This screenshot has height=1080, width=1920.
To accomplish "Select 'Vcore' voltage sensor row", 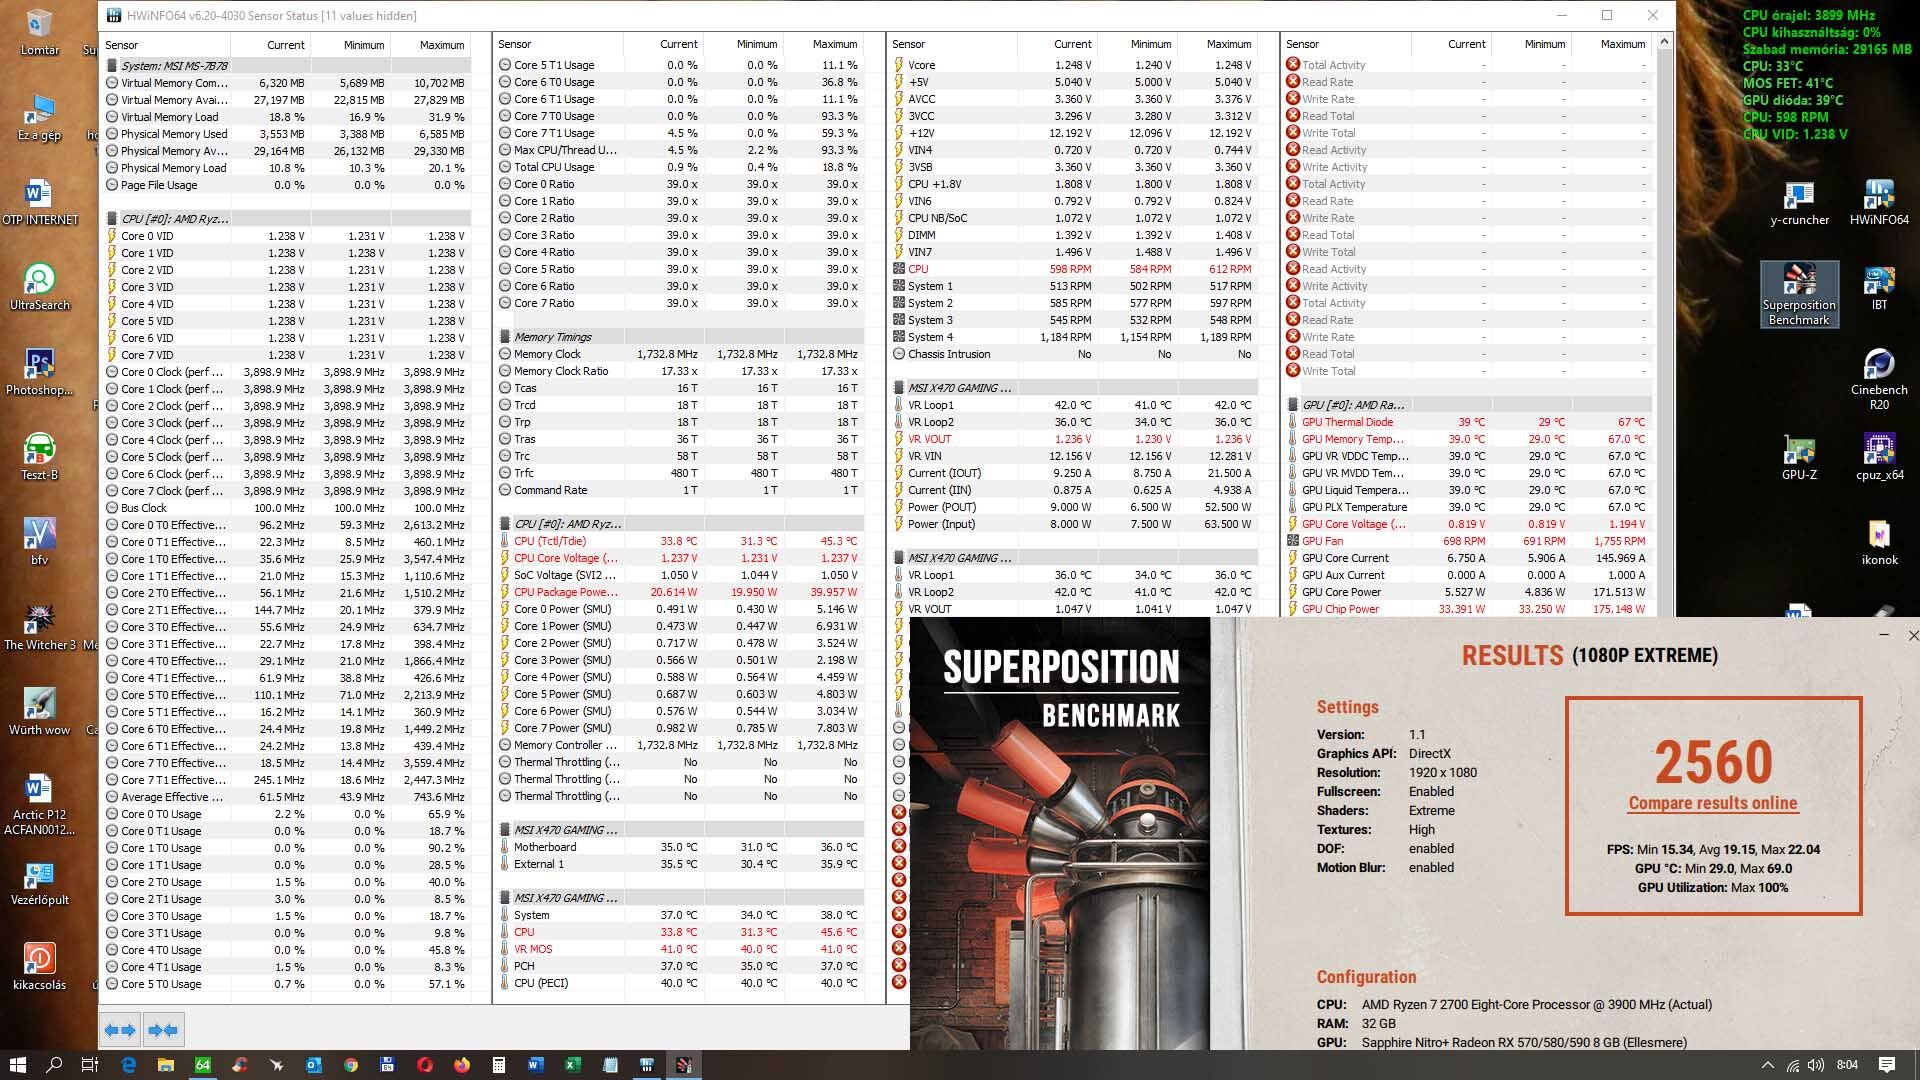I will point(1074,65).
